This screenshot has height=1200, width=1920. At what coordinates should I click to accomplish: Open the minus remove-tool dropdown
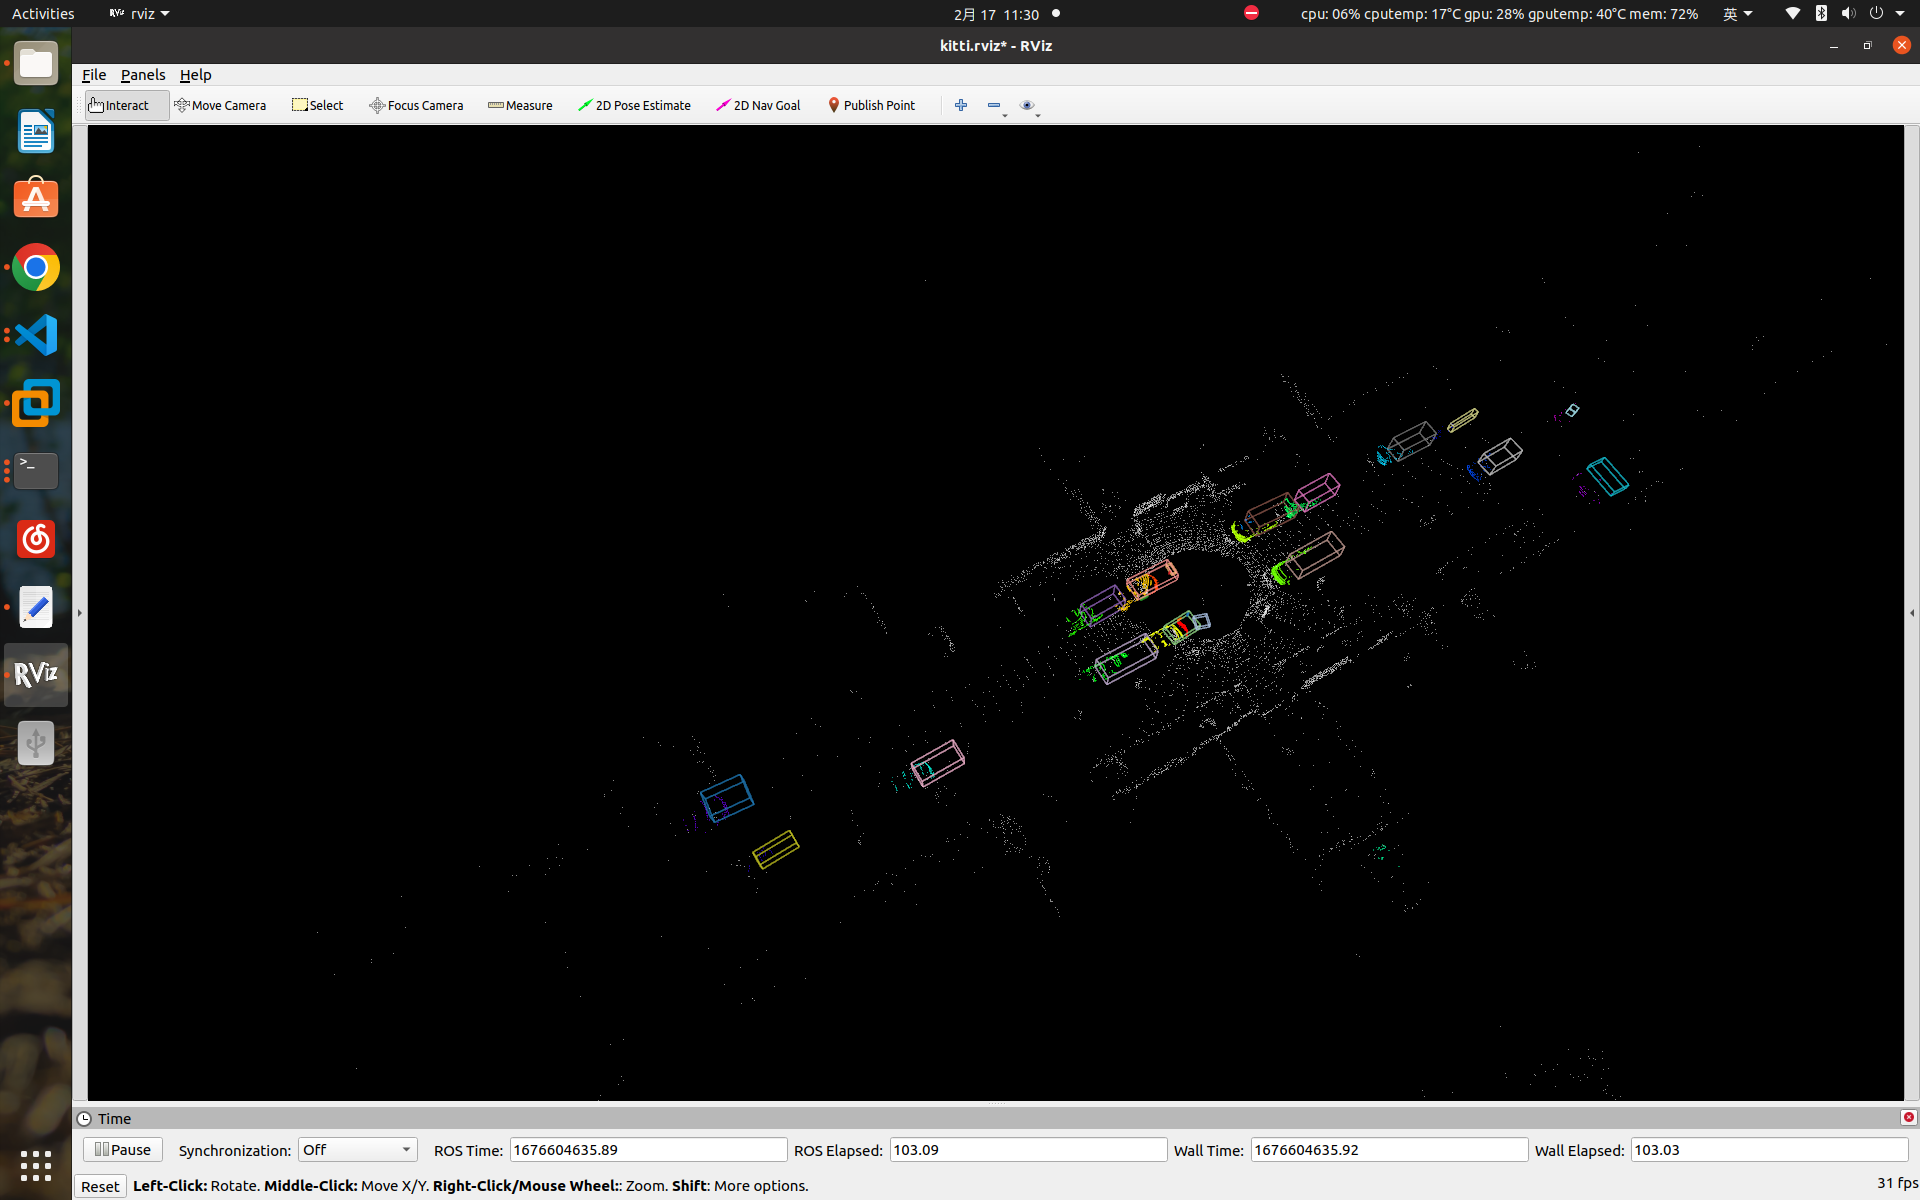[996, 106]
